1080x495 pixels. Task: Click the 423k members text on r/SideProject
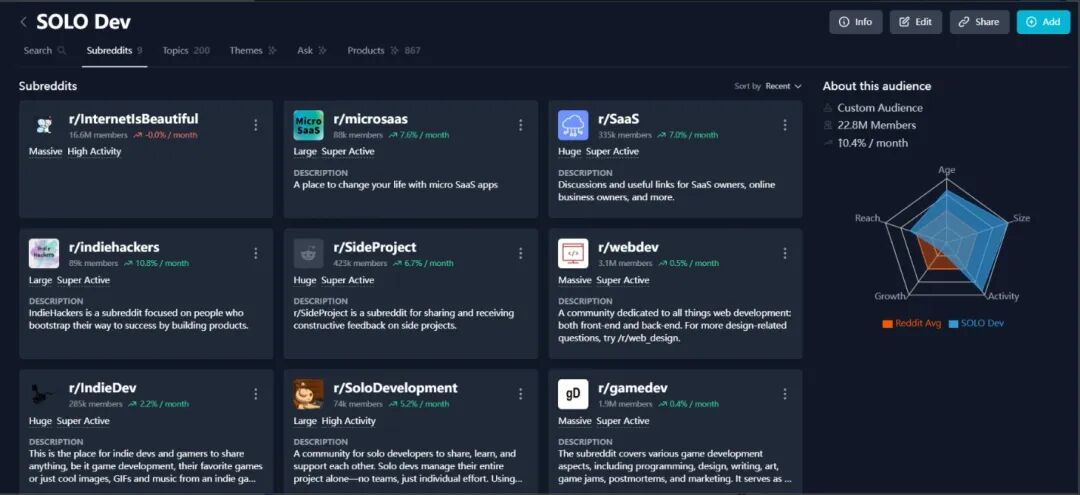tap(360, 263)
